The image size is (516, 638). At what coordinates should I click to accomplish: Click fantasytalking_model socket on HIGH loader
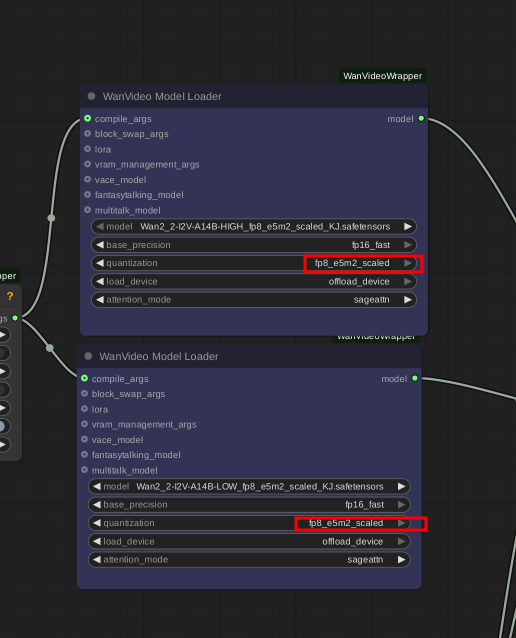87,194
